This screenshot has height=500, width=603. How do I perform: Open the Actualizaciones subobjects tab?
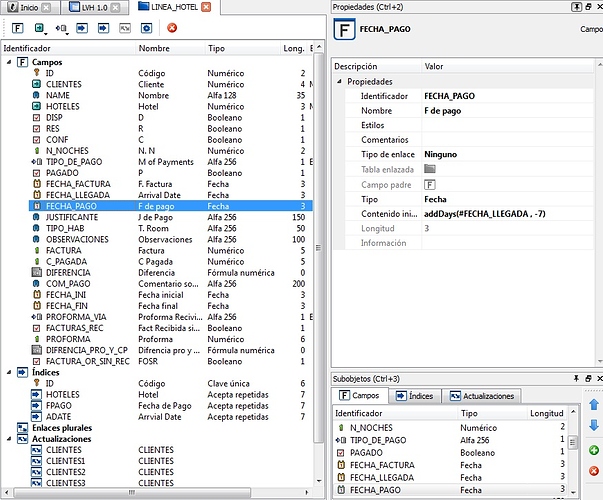pos(481,396)
